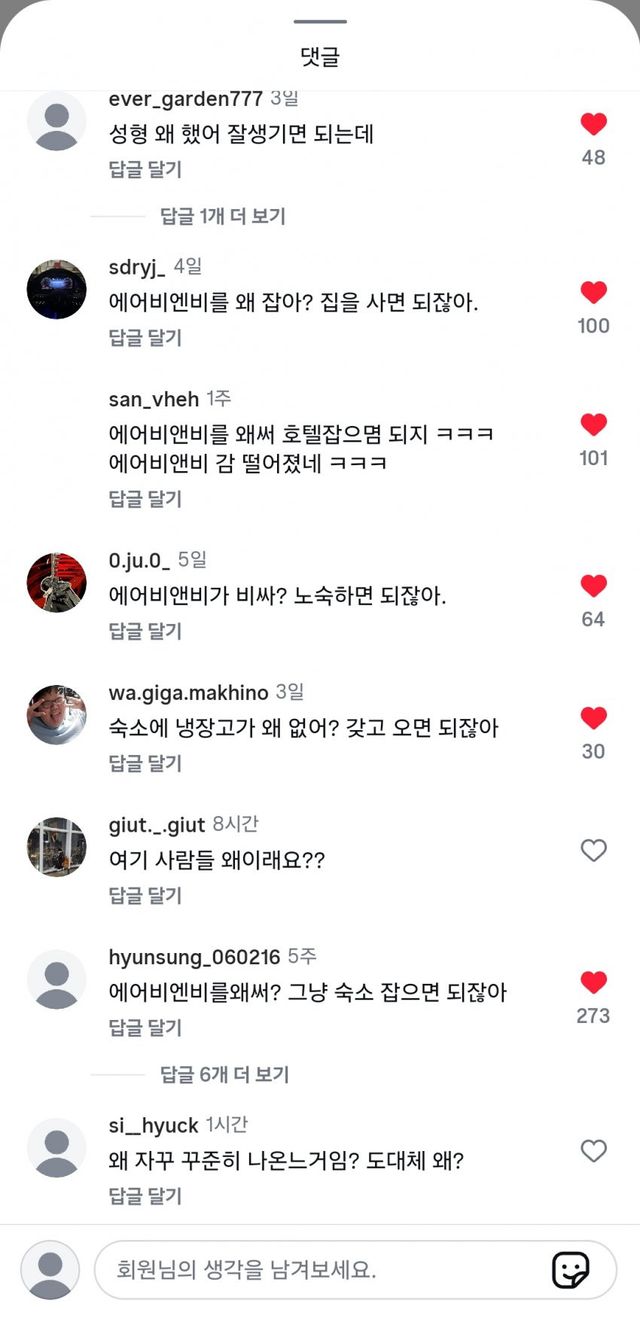Reply to sdryj_ via 답글 달기
640x1318 pixels.
tap(145, 337)
